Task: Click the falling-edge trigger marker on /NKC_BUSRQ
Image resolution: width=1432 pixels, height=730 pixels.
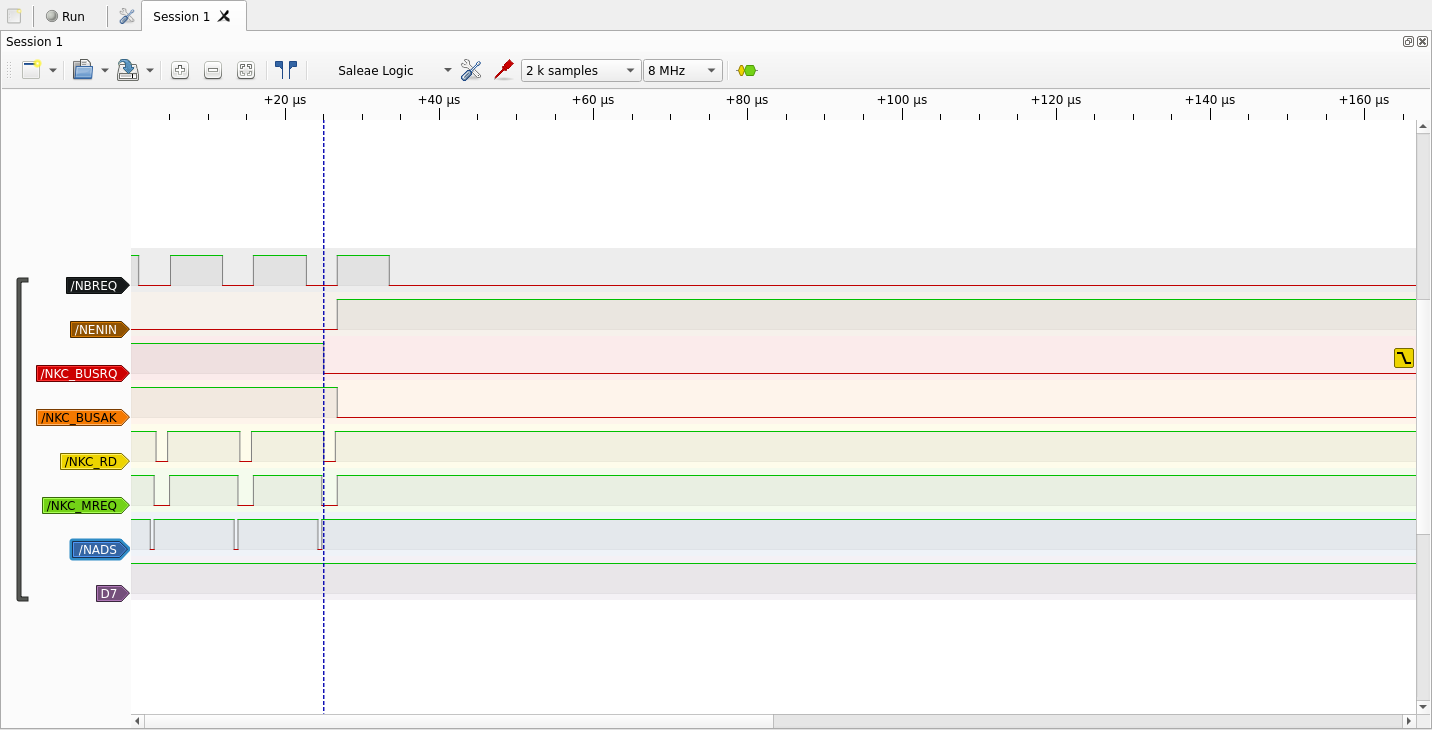Action: (x=1404, y=358)
